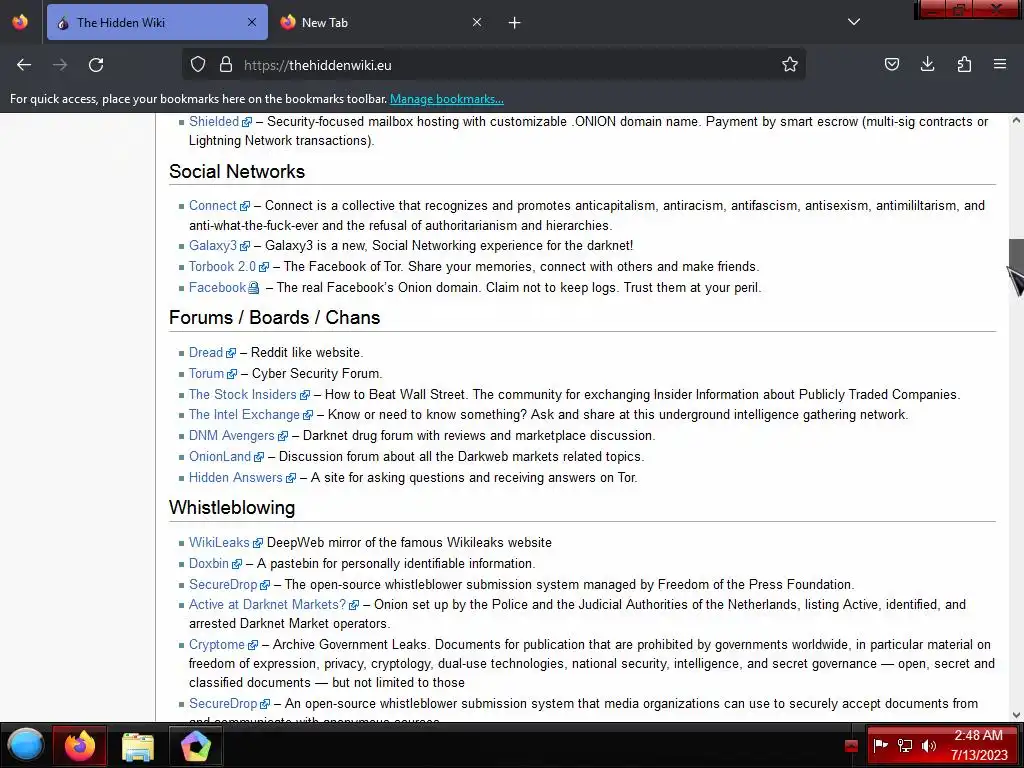Click external-link icon beside Dread
Viewport: 1024px width, 768px height.
coord(231,353)
